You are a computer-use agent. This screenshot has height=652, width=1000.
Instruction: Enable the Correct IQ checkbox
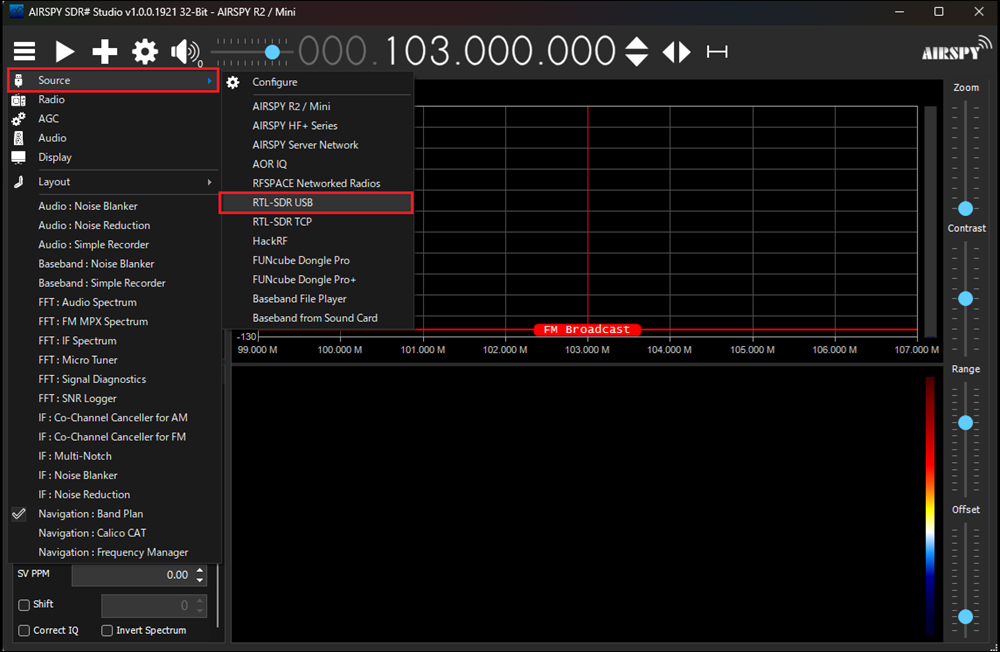pyautogui.click(x=24, y=630)
